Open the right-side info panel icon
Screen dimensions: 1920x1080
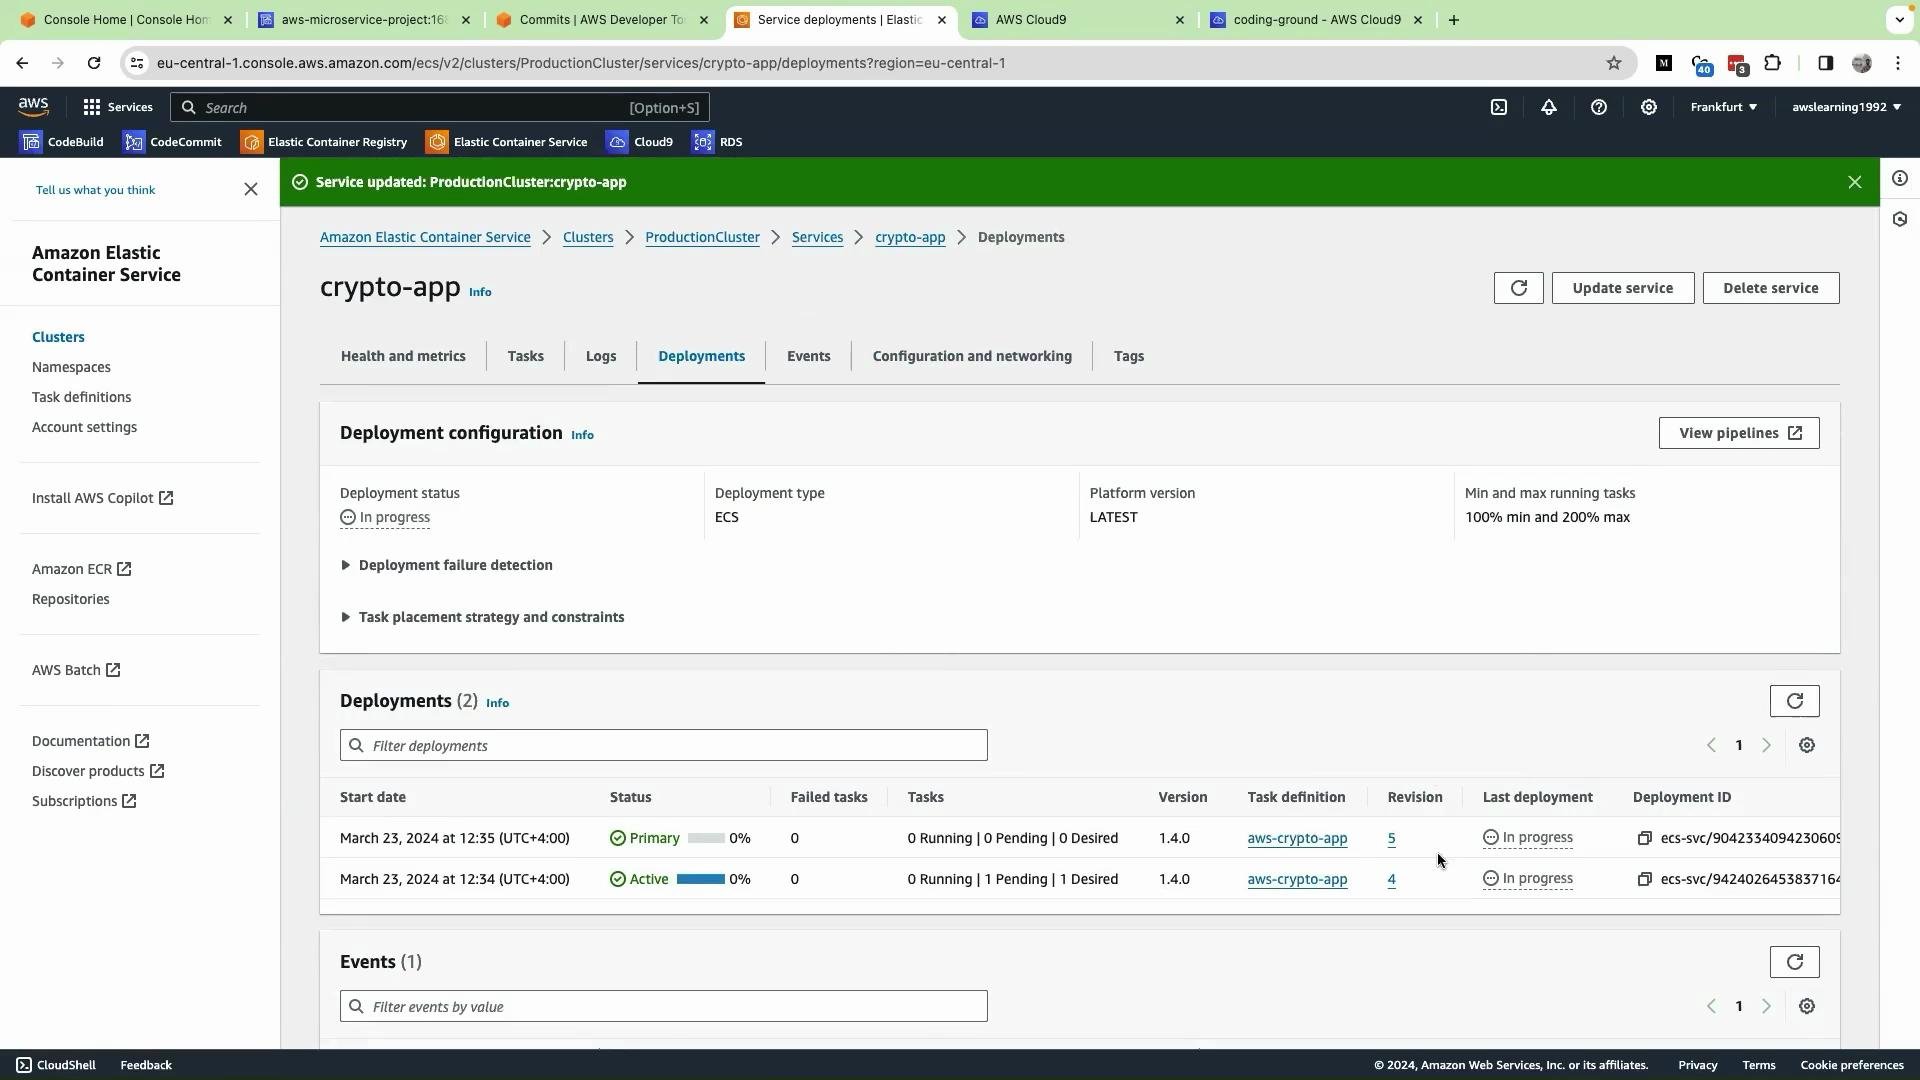coord(1899,178)
